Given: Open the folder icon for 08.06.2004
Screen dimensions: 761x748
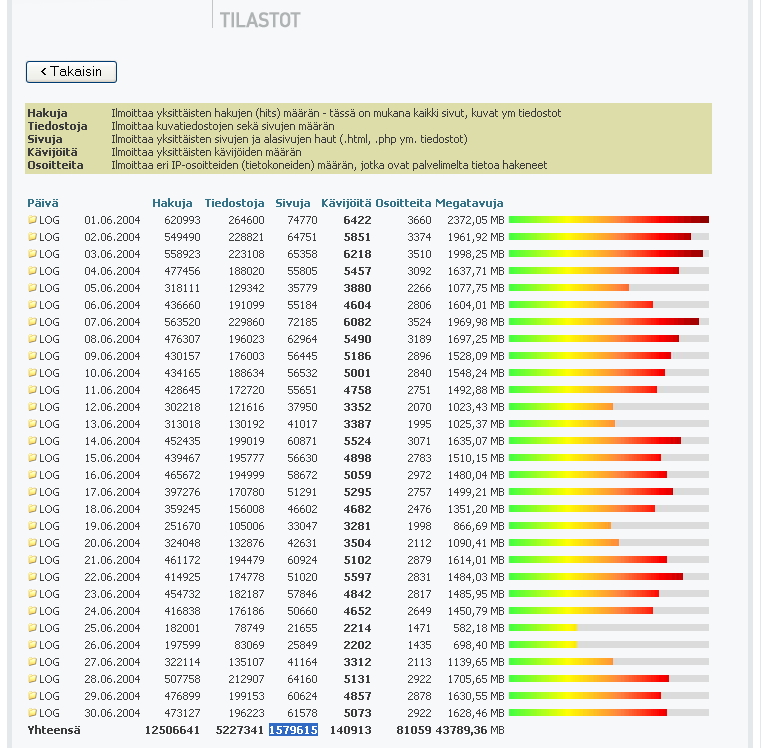Looking at the screenshot, I should 33,339.
